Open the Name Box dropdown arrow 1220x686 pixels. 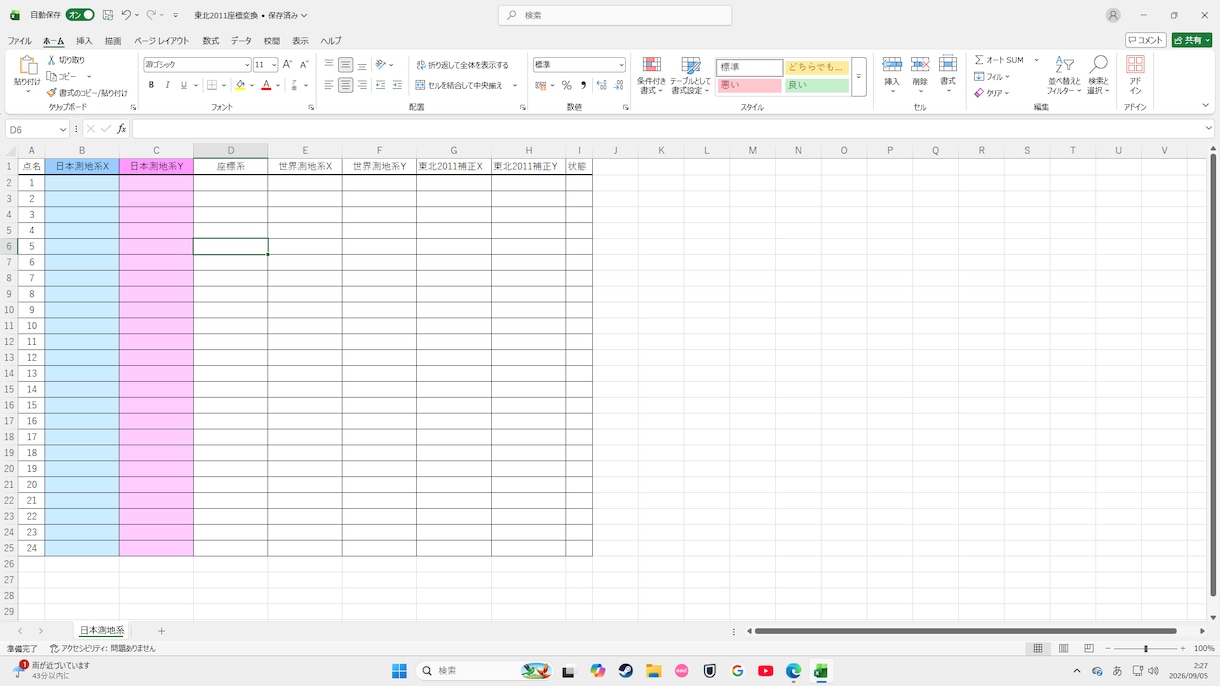coord(63,129)
